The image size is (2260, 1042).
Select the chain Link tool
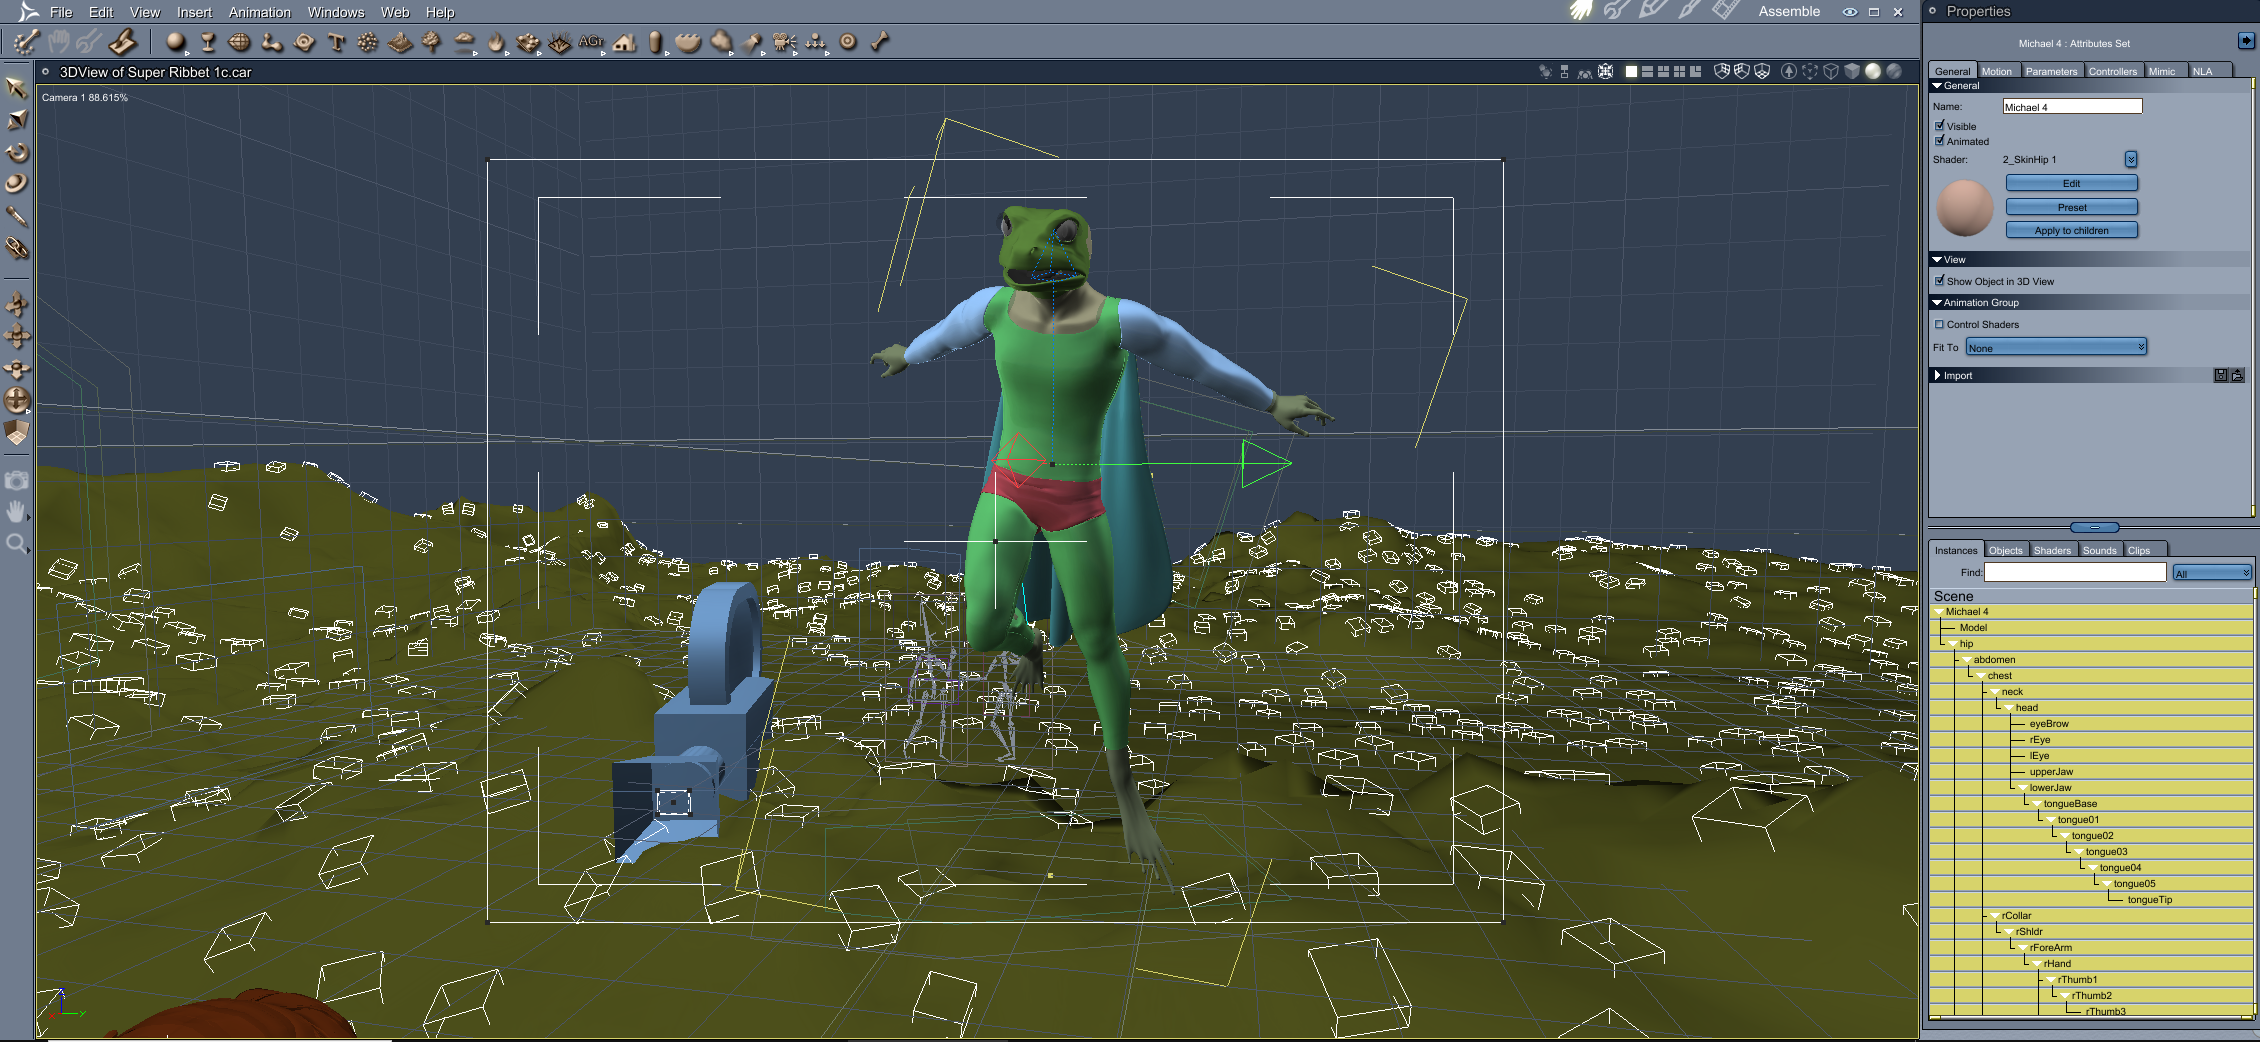click(16, 248)
